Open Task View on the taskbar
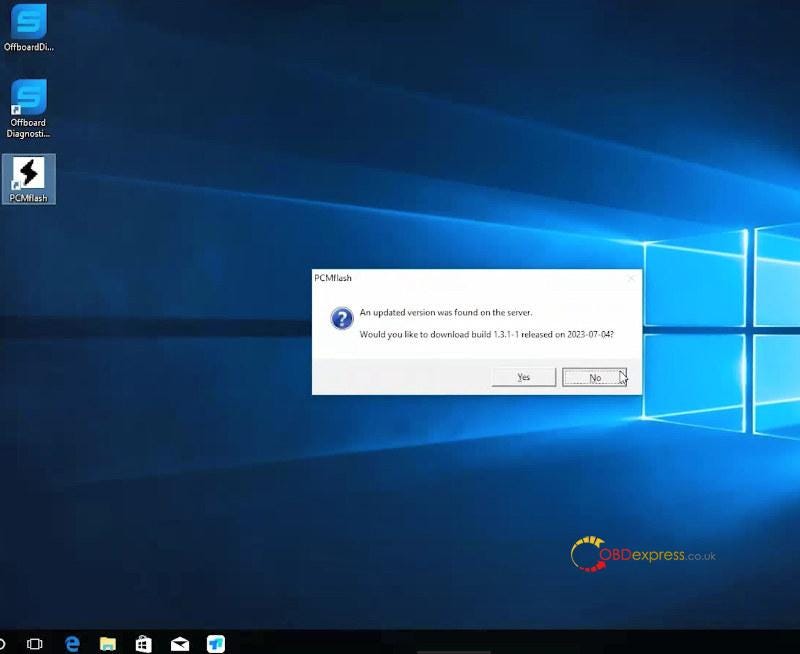The image size is (800, 654). pyautogui.click(x=34, y=644)
